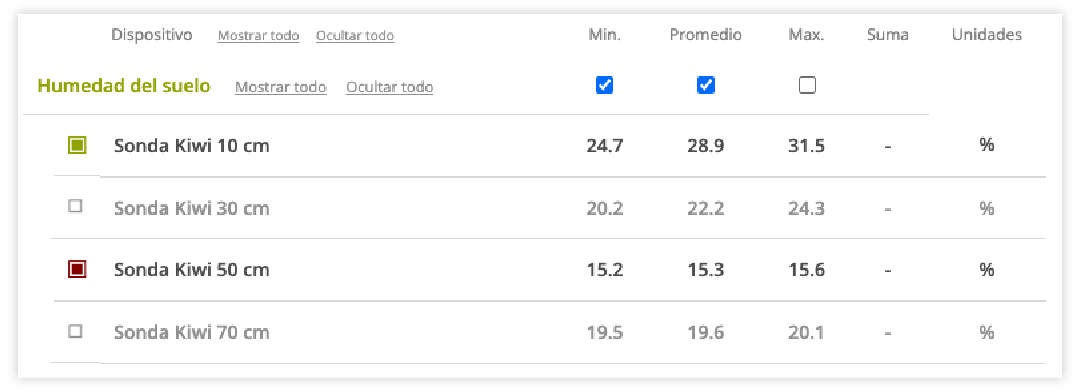Click the Dispositivo column header

pos(152,35)
